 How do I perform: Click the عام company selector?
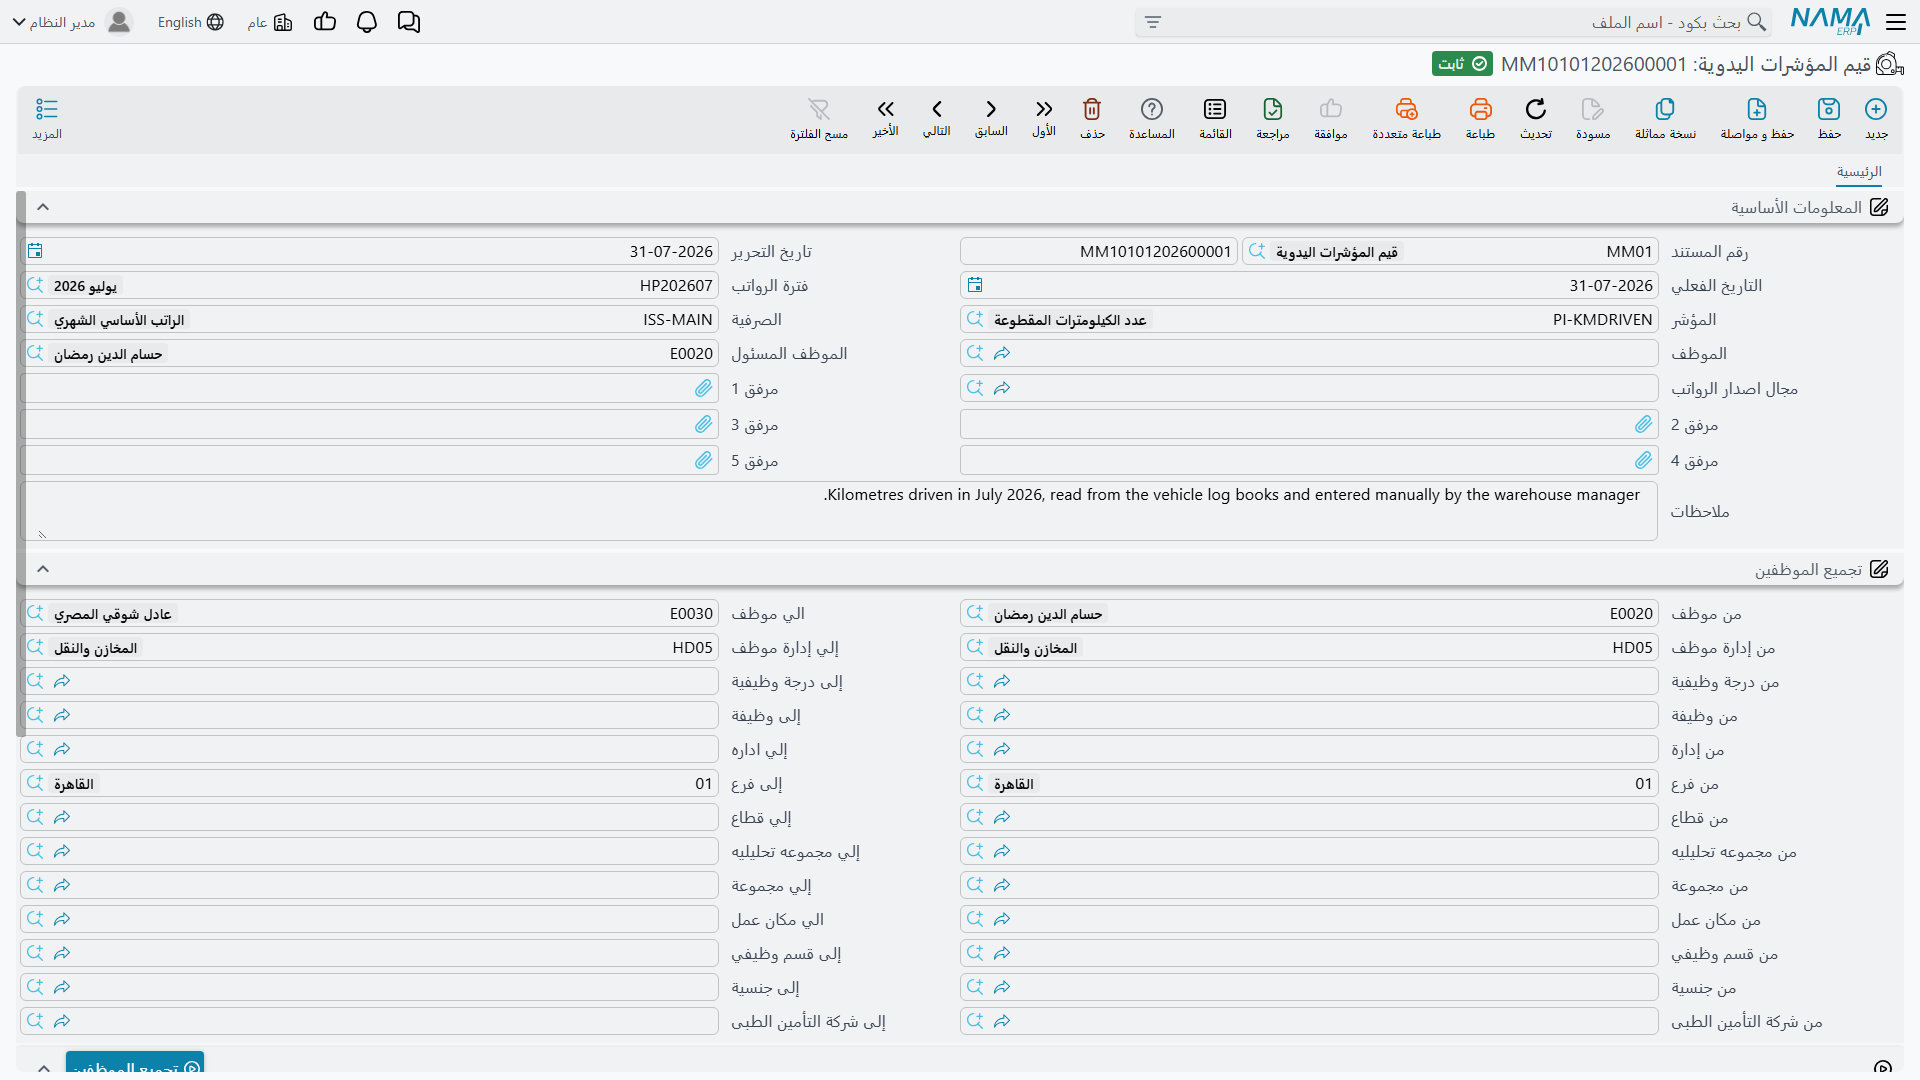click(270, 22)
